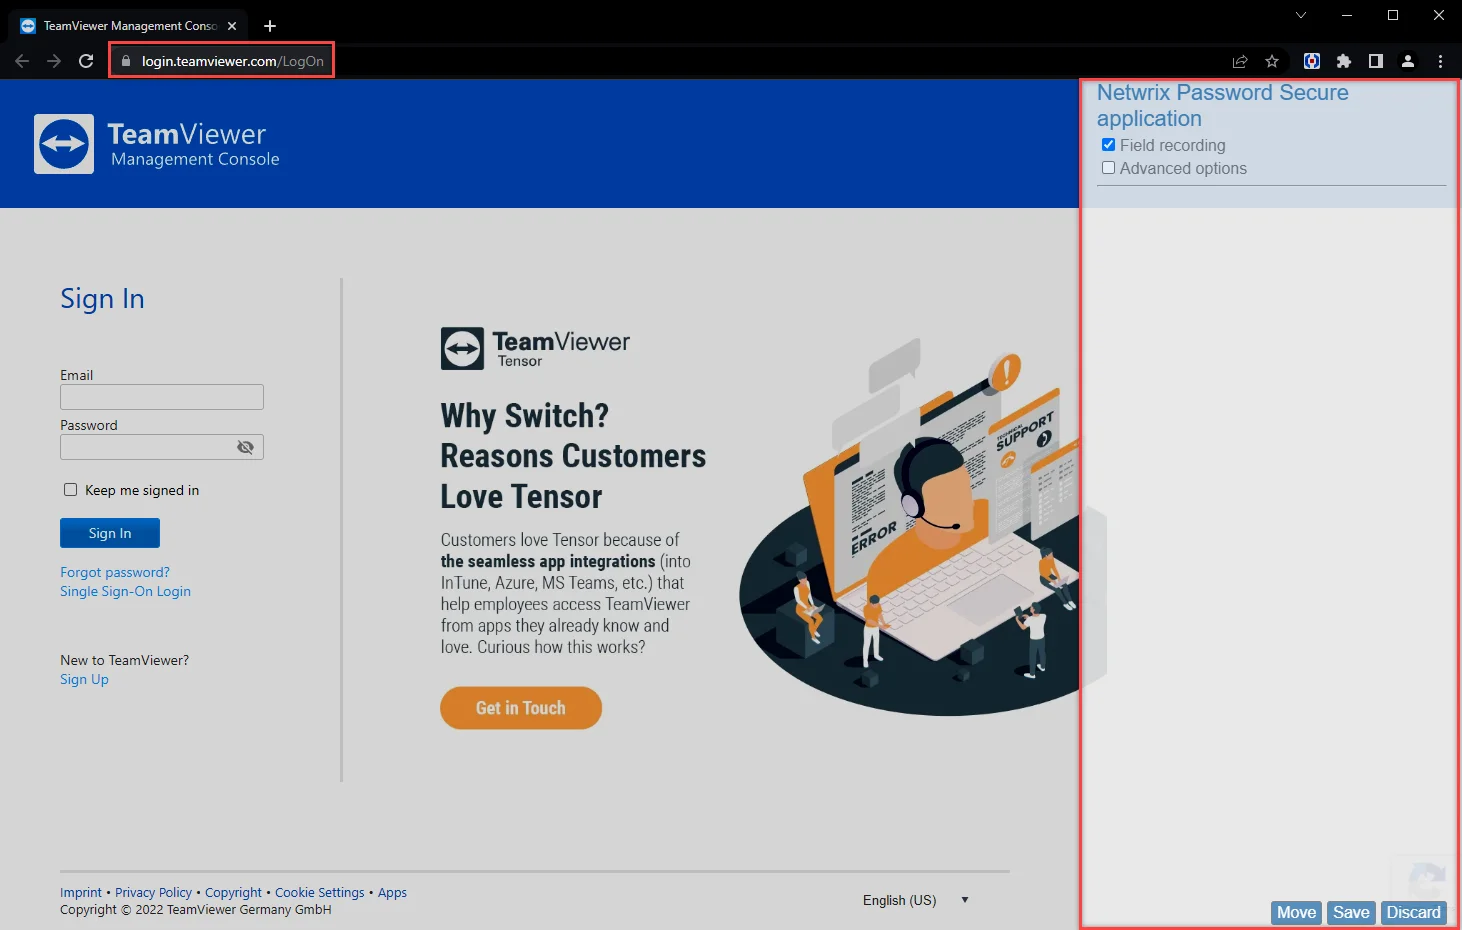Uncheck the Field recording checkbox

(1108, 145)
